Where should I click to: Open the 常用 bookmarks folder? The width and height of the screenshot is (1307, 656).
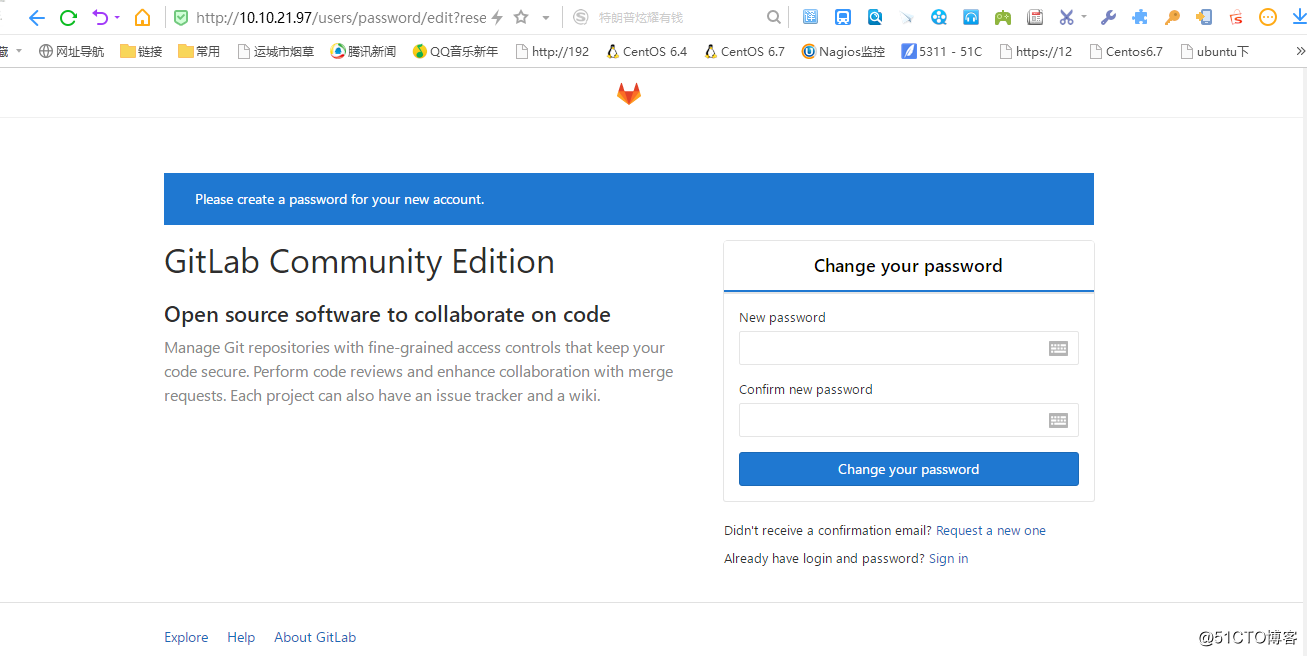coord(199,51)
